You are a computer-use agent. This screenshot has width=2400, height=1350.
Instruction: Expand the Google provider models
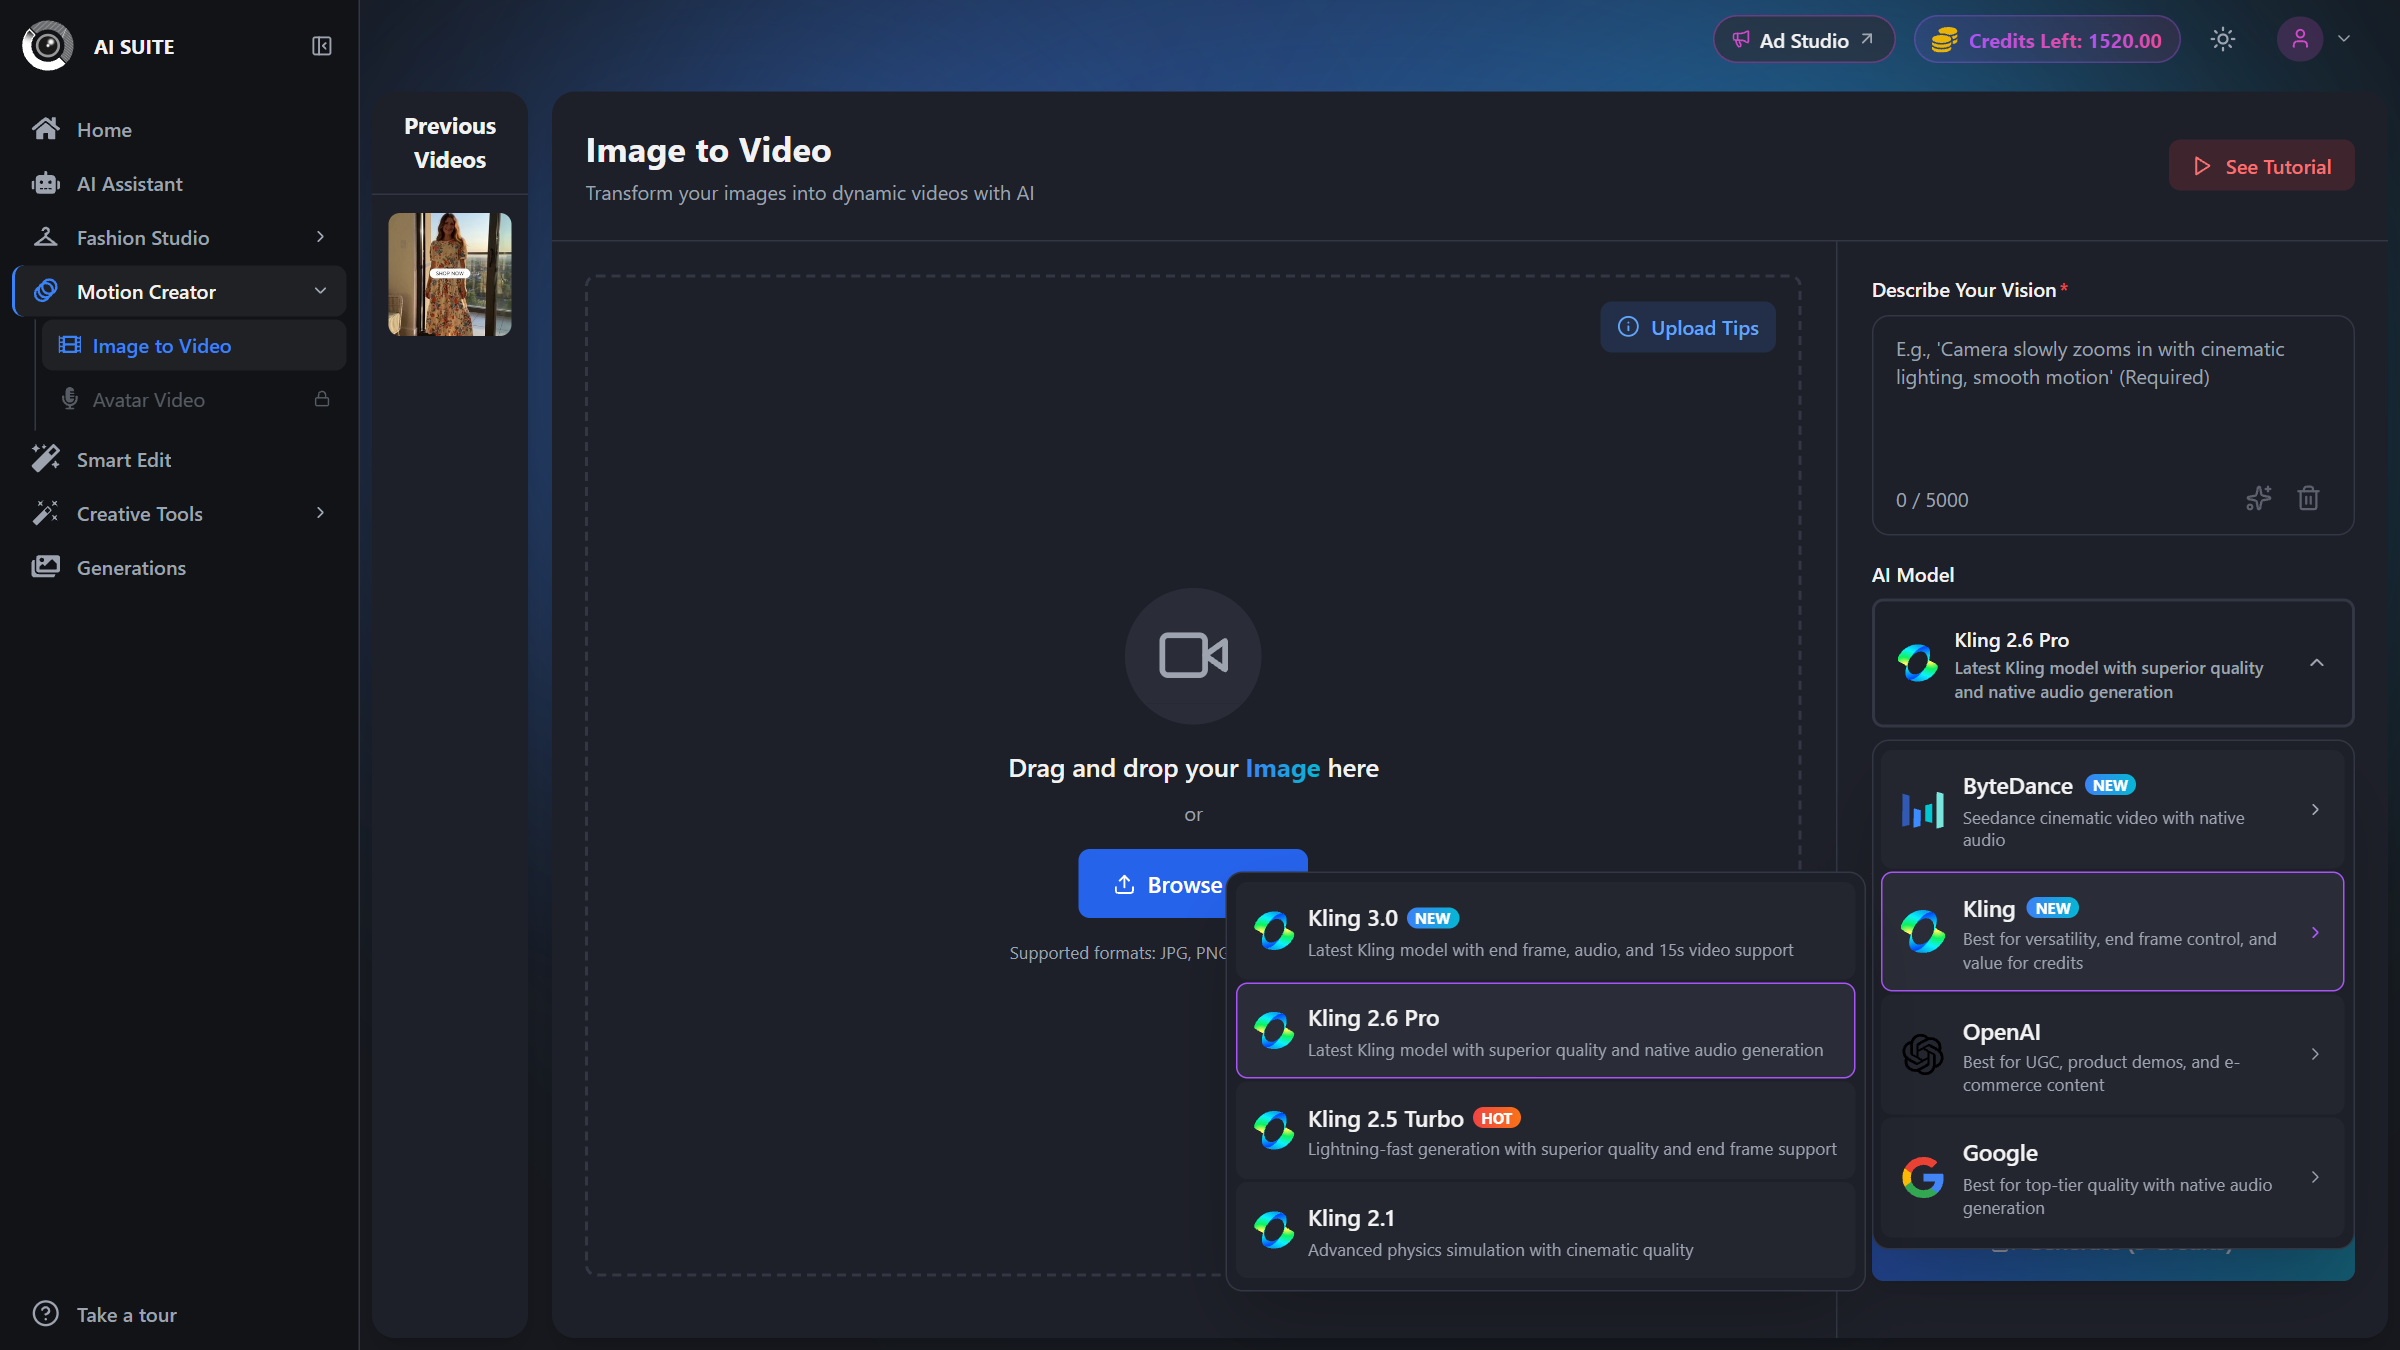[x=2113, y=1178]
